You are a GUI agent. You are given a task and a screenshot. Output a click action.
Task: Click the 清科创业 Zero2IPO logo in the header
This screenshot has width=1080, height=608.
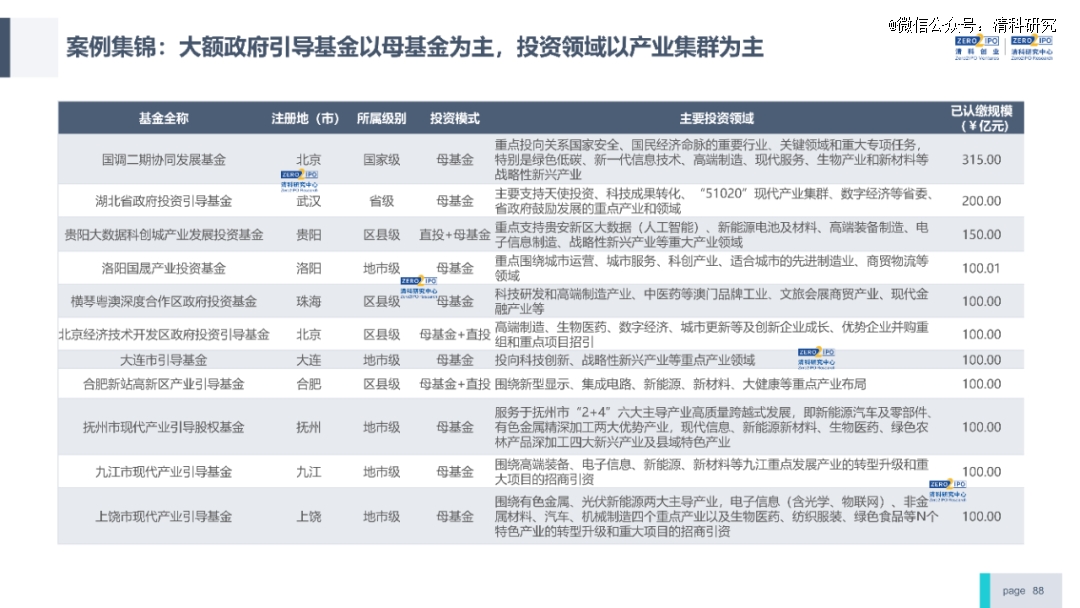pyautogui.click(x=977, y=48)
